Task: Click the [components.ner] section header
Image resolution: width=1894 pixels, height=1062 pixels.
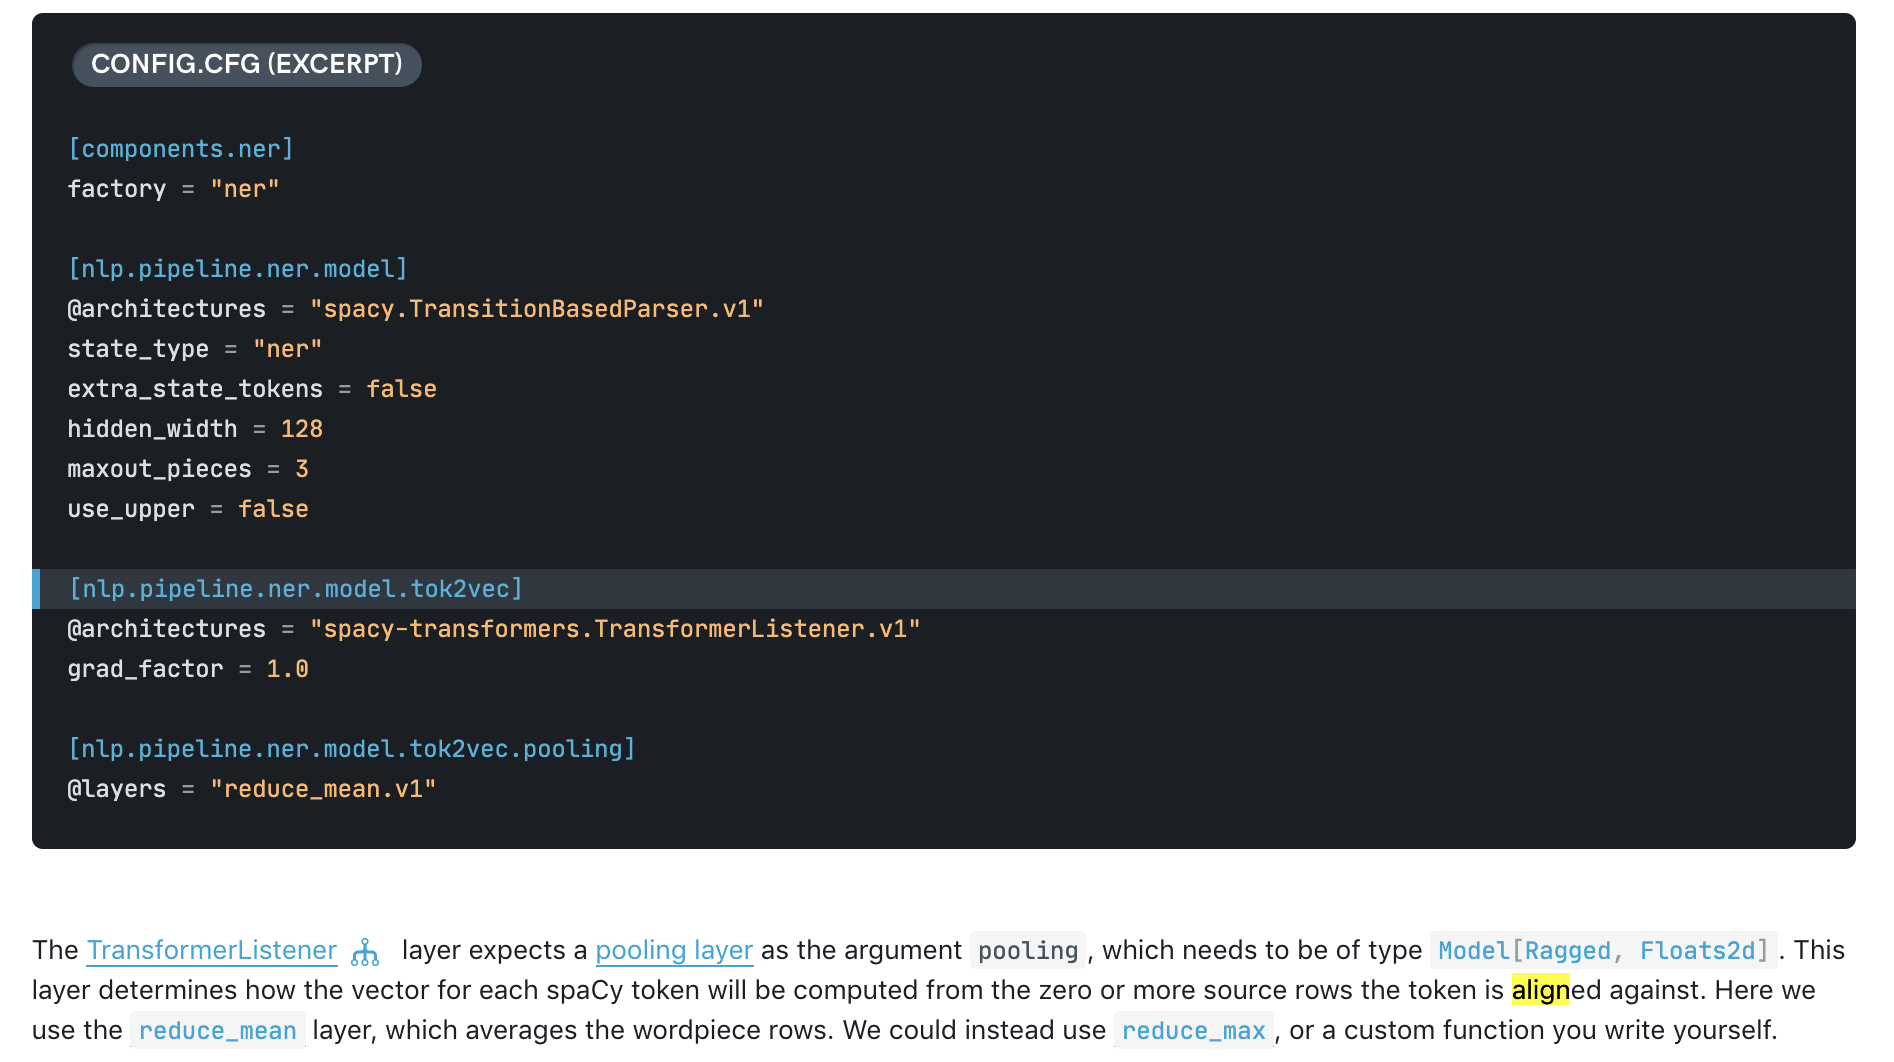Action: (x=181, y=149)
